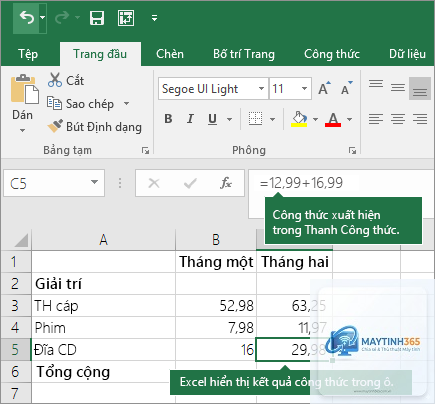Click the Undo arrow icon

tap(27, 17)
